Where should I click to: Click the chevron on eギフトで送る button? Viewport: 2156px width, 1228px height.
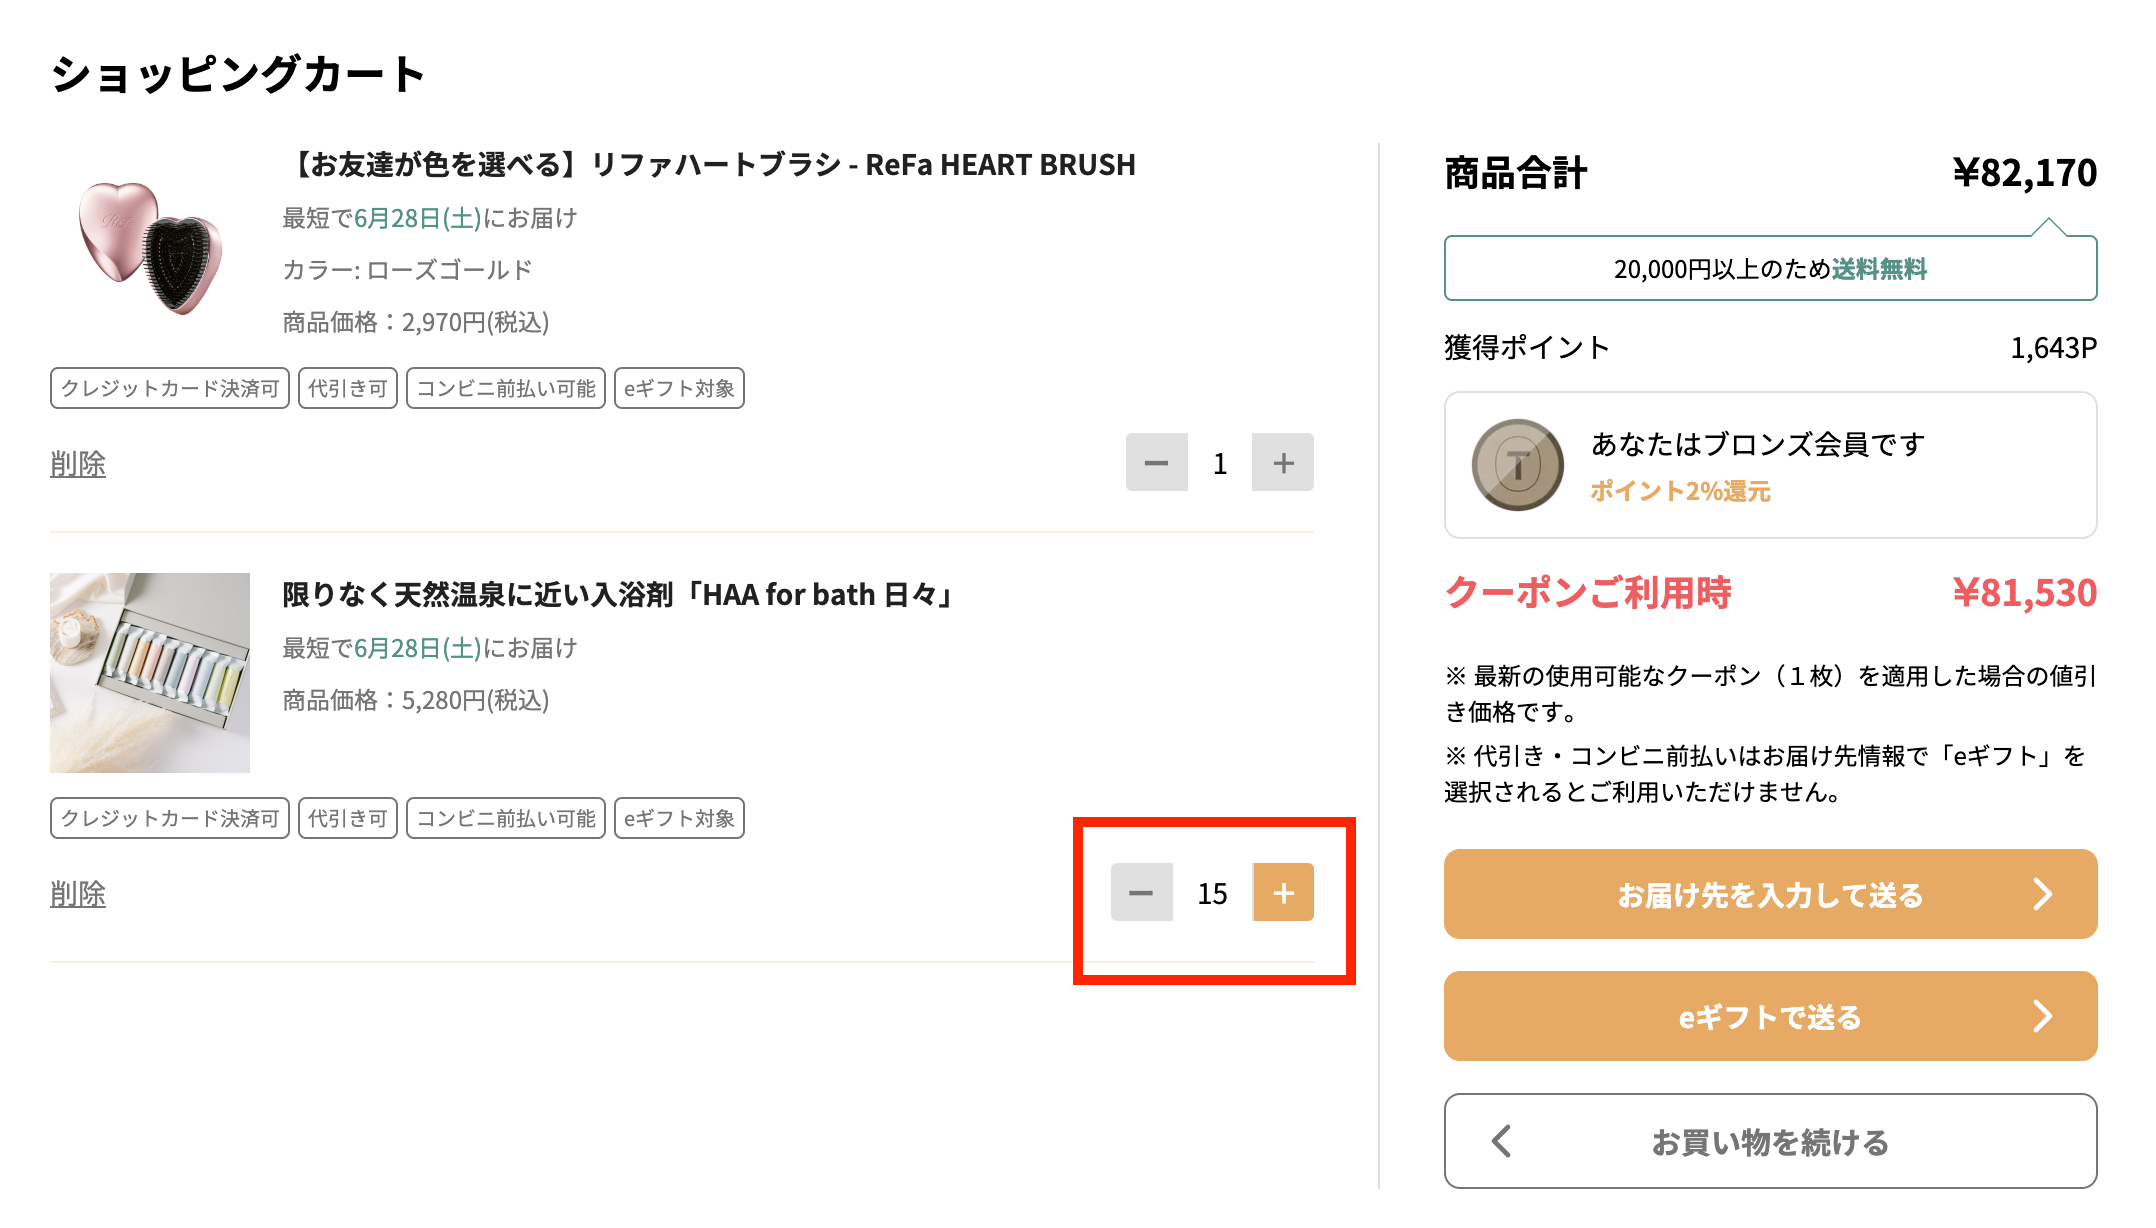coord(2042,1016)
